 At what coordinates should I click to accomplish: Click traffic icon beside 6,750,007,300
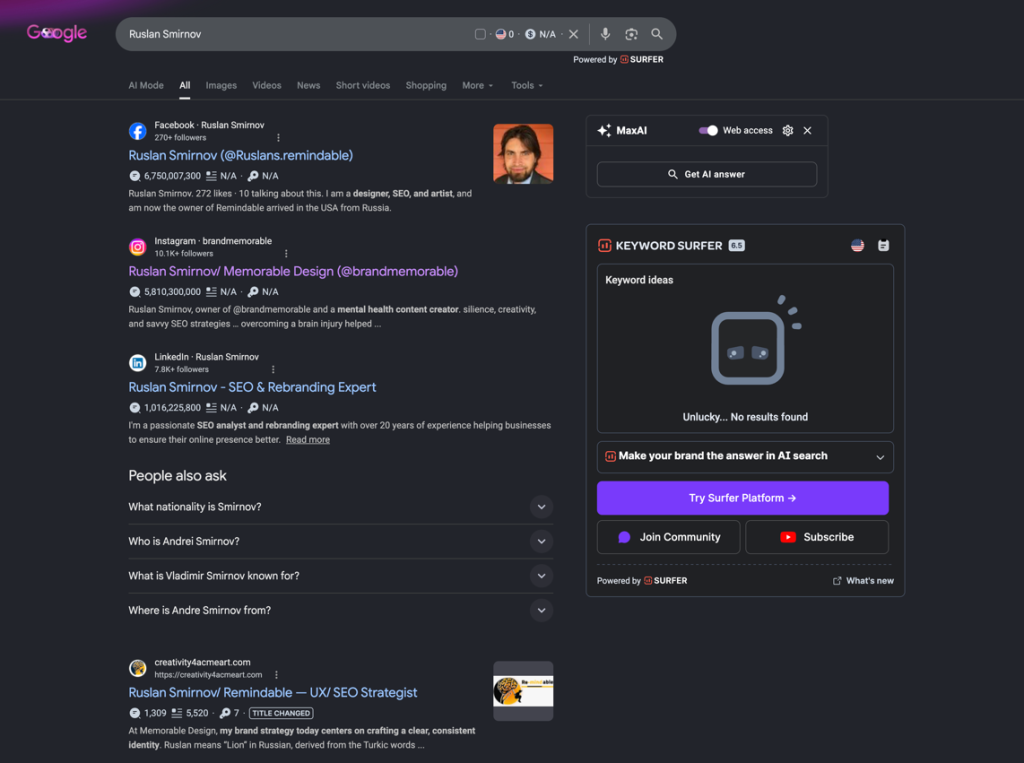click(x=135, y=176)
